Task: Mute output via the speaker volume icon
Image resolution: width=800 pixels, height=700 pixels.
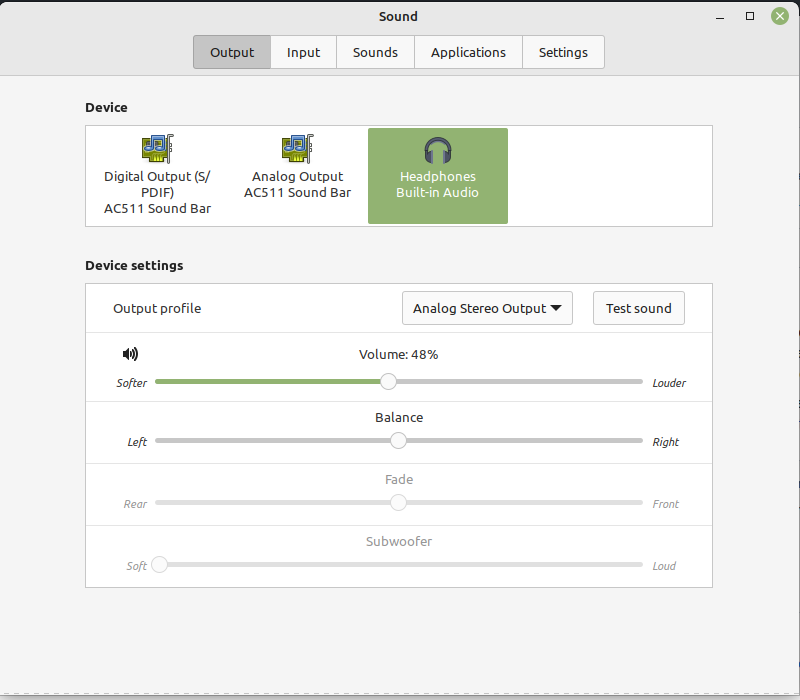Action: (130, 354)
